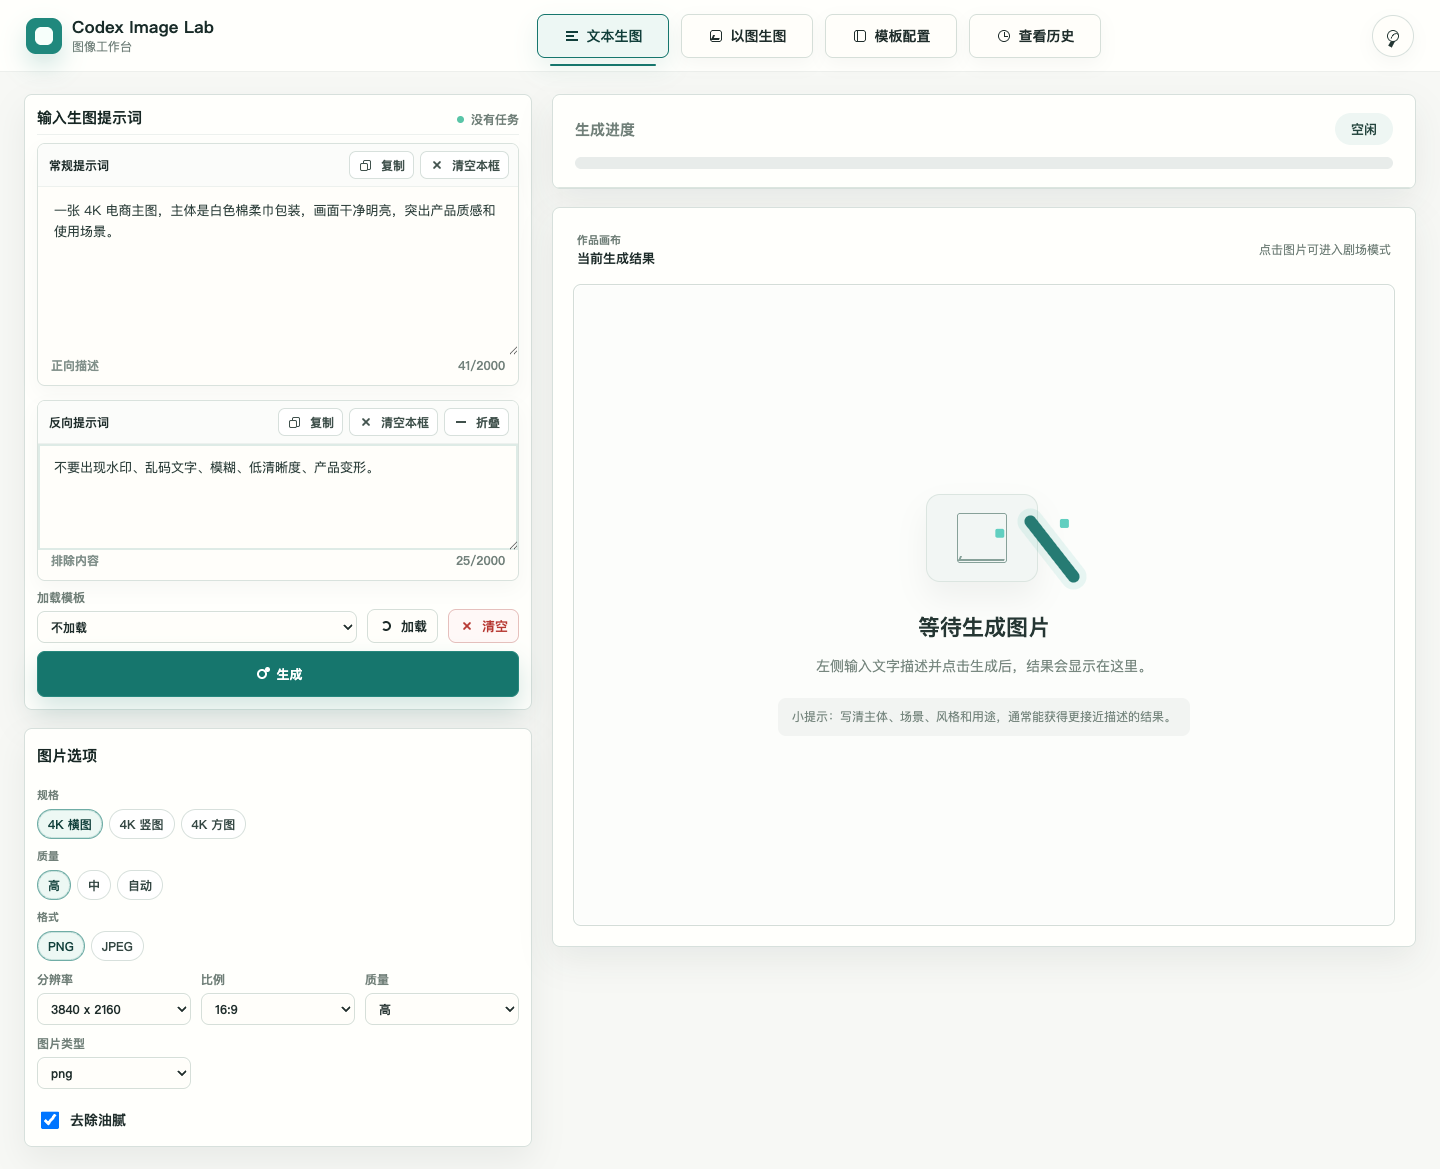Start generation with the 生成 button

tap(278, 674)
